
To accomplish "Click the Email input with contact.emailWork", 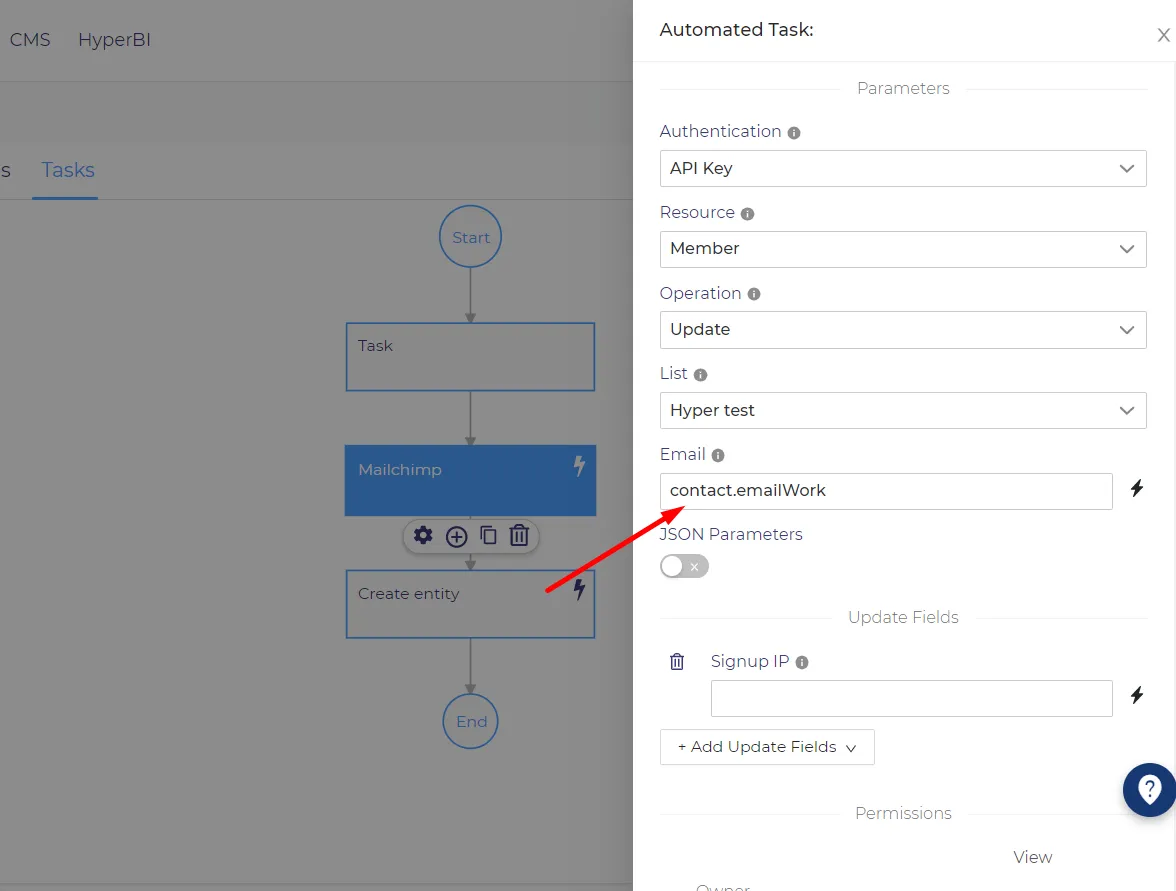I will [x=886, y=491].
